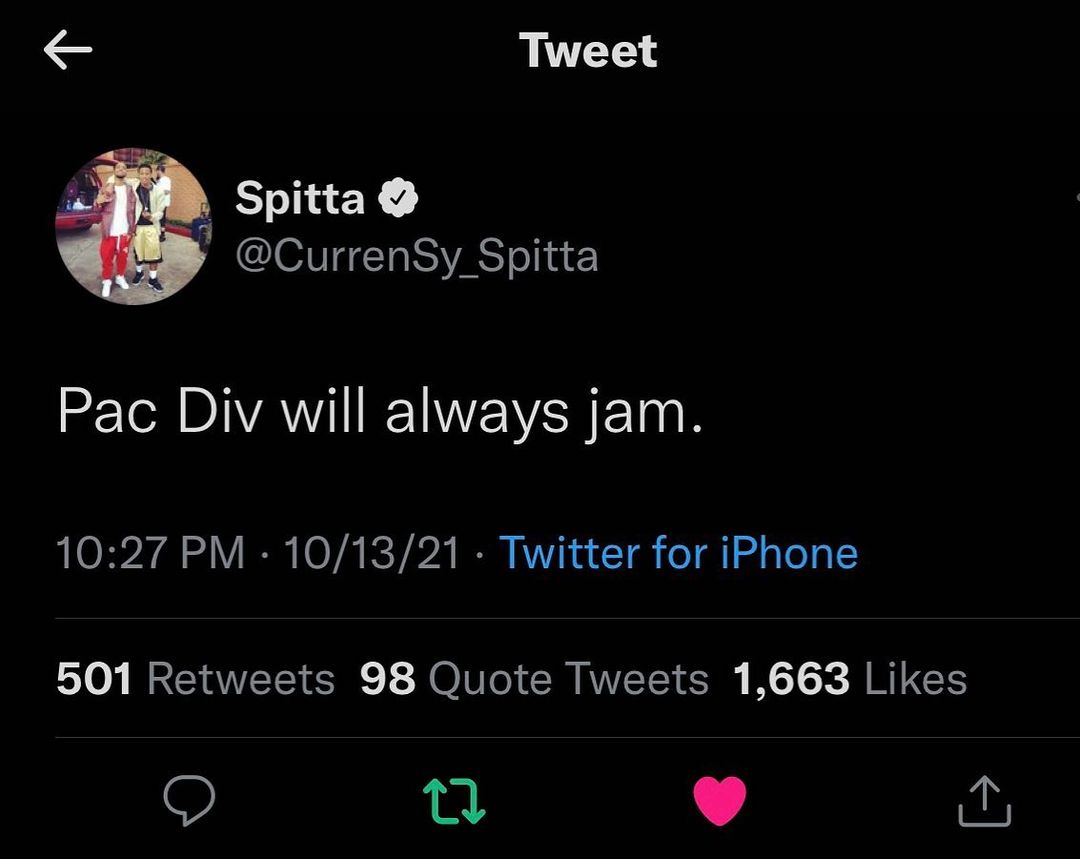The image size is (1080, 859).
Task: Click the Twitter for iPhone link
Action: (678, 553)
